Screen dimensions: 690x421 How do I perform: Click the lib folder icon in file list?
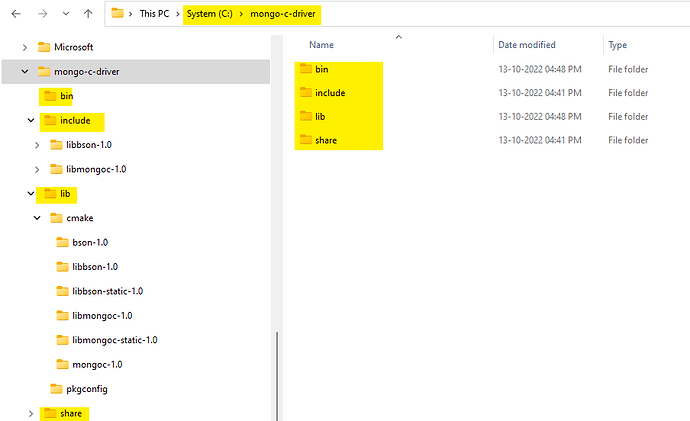tap(305, 117)
